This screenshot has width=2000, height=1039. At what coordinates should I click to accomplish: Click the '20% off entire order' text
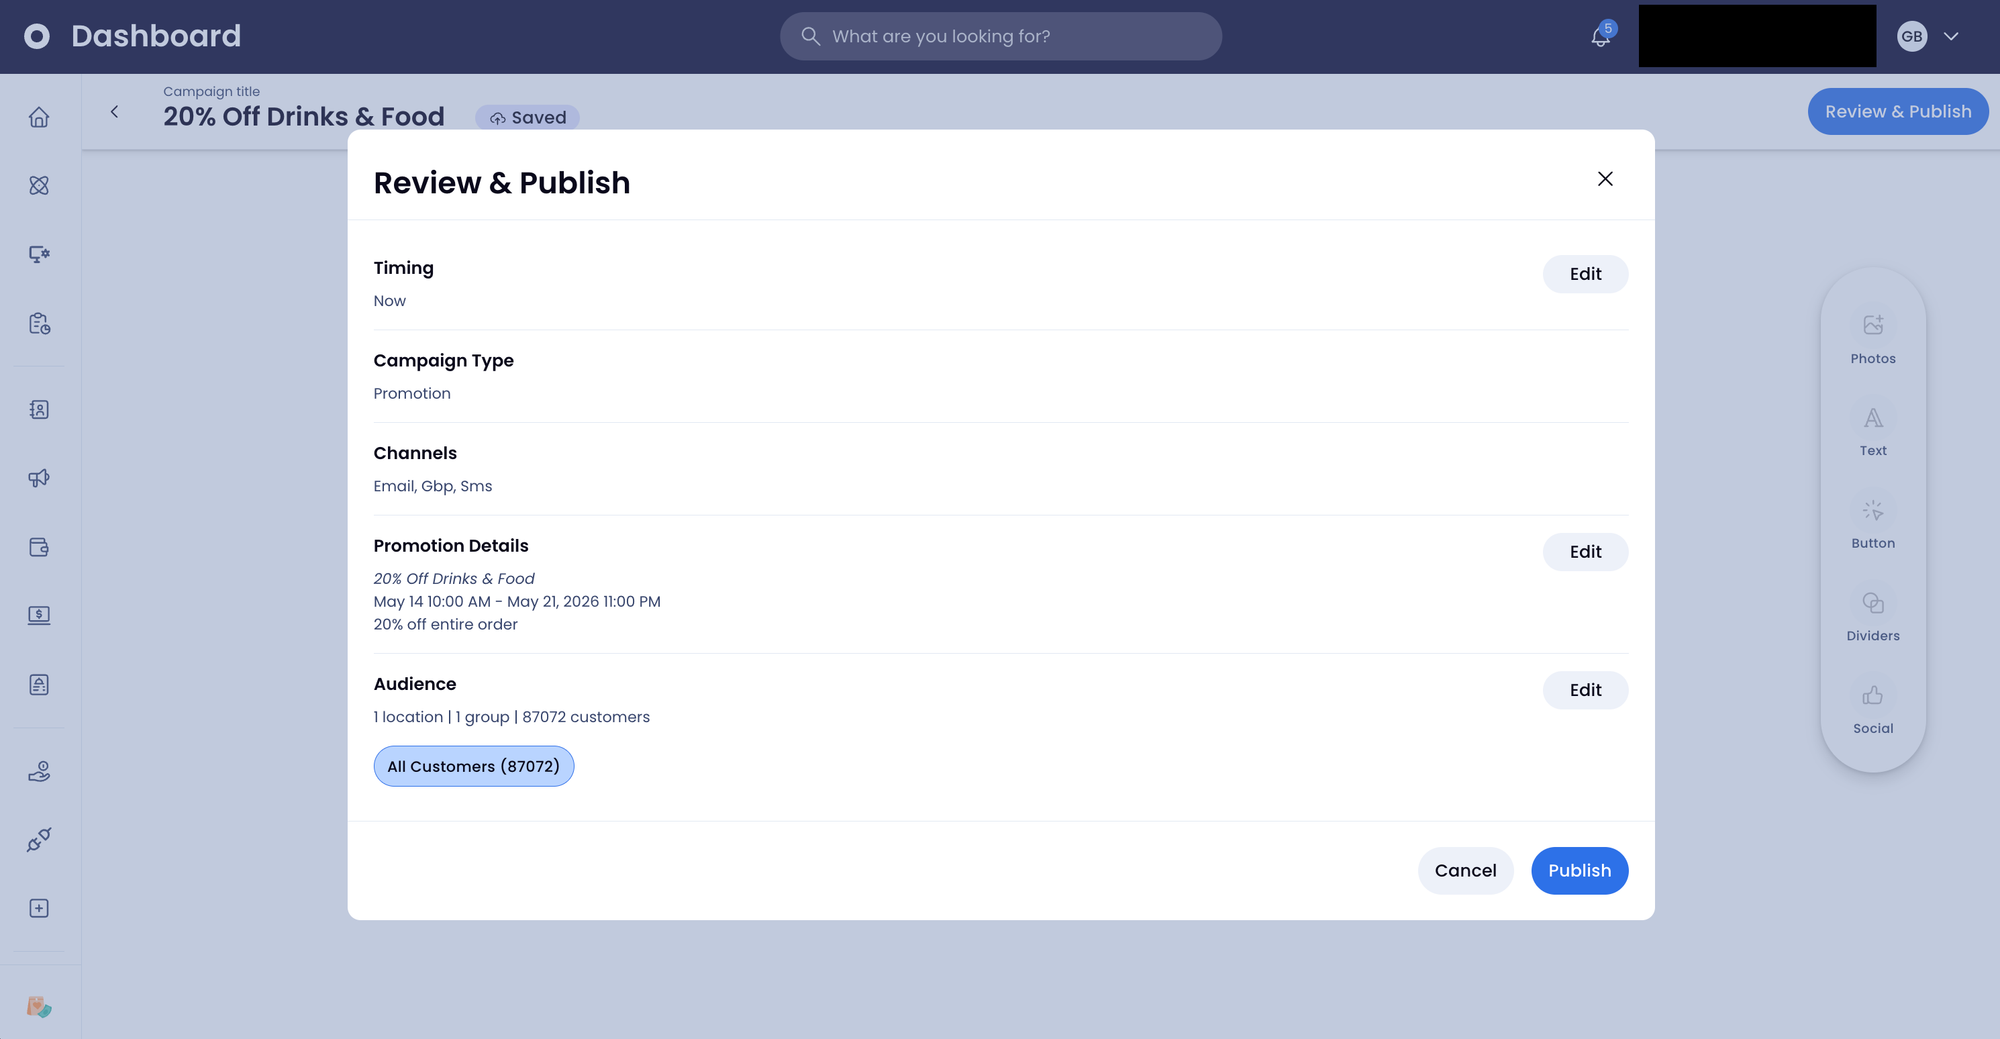[446, 625]
